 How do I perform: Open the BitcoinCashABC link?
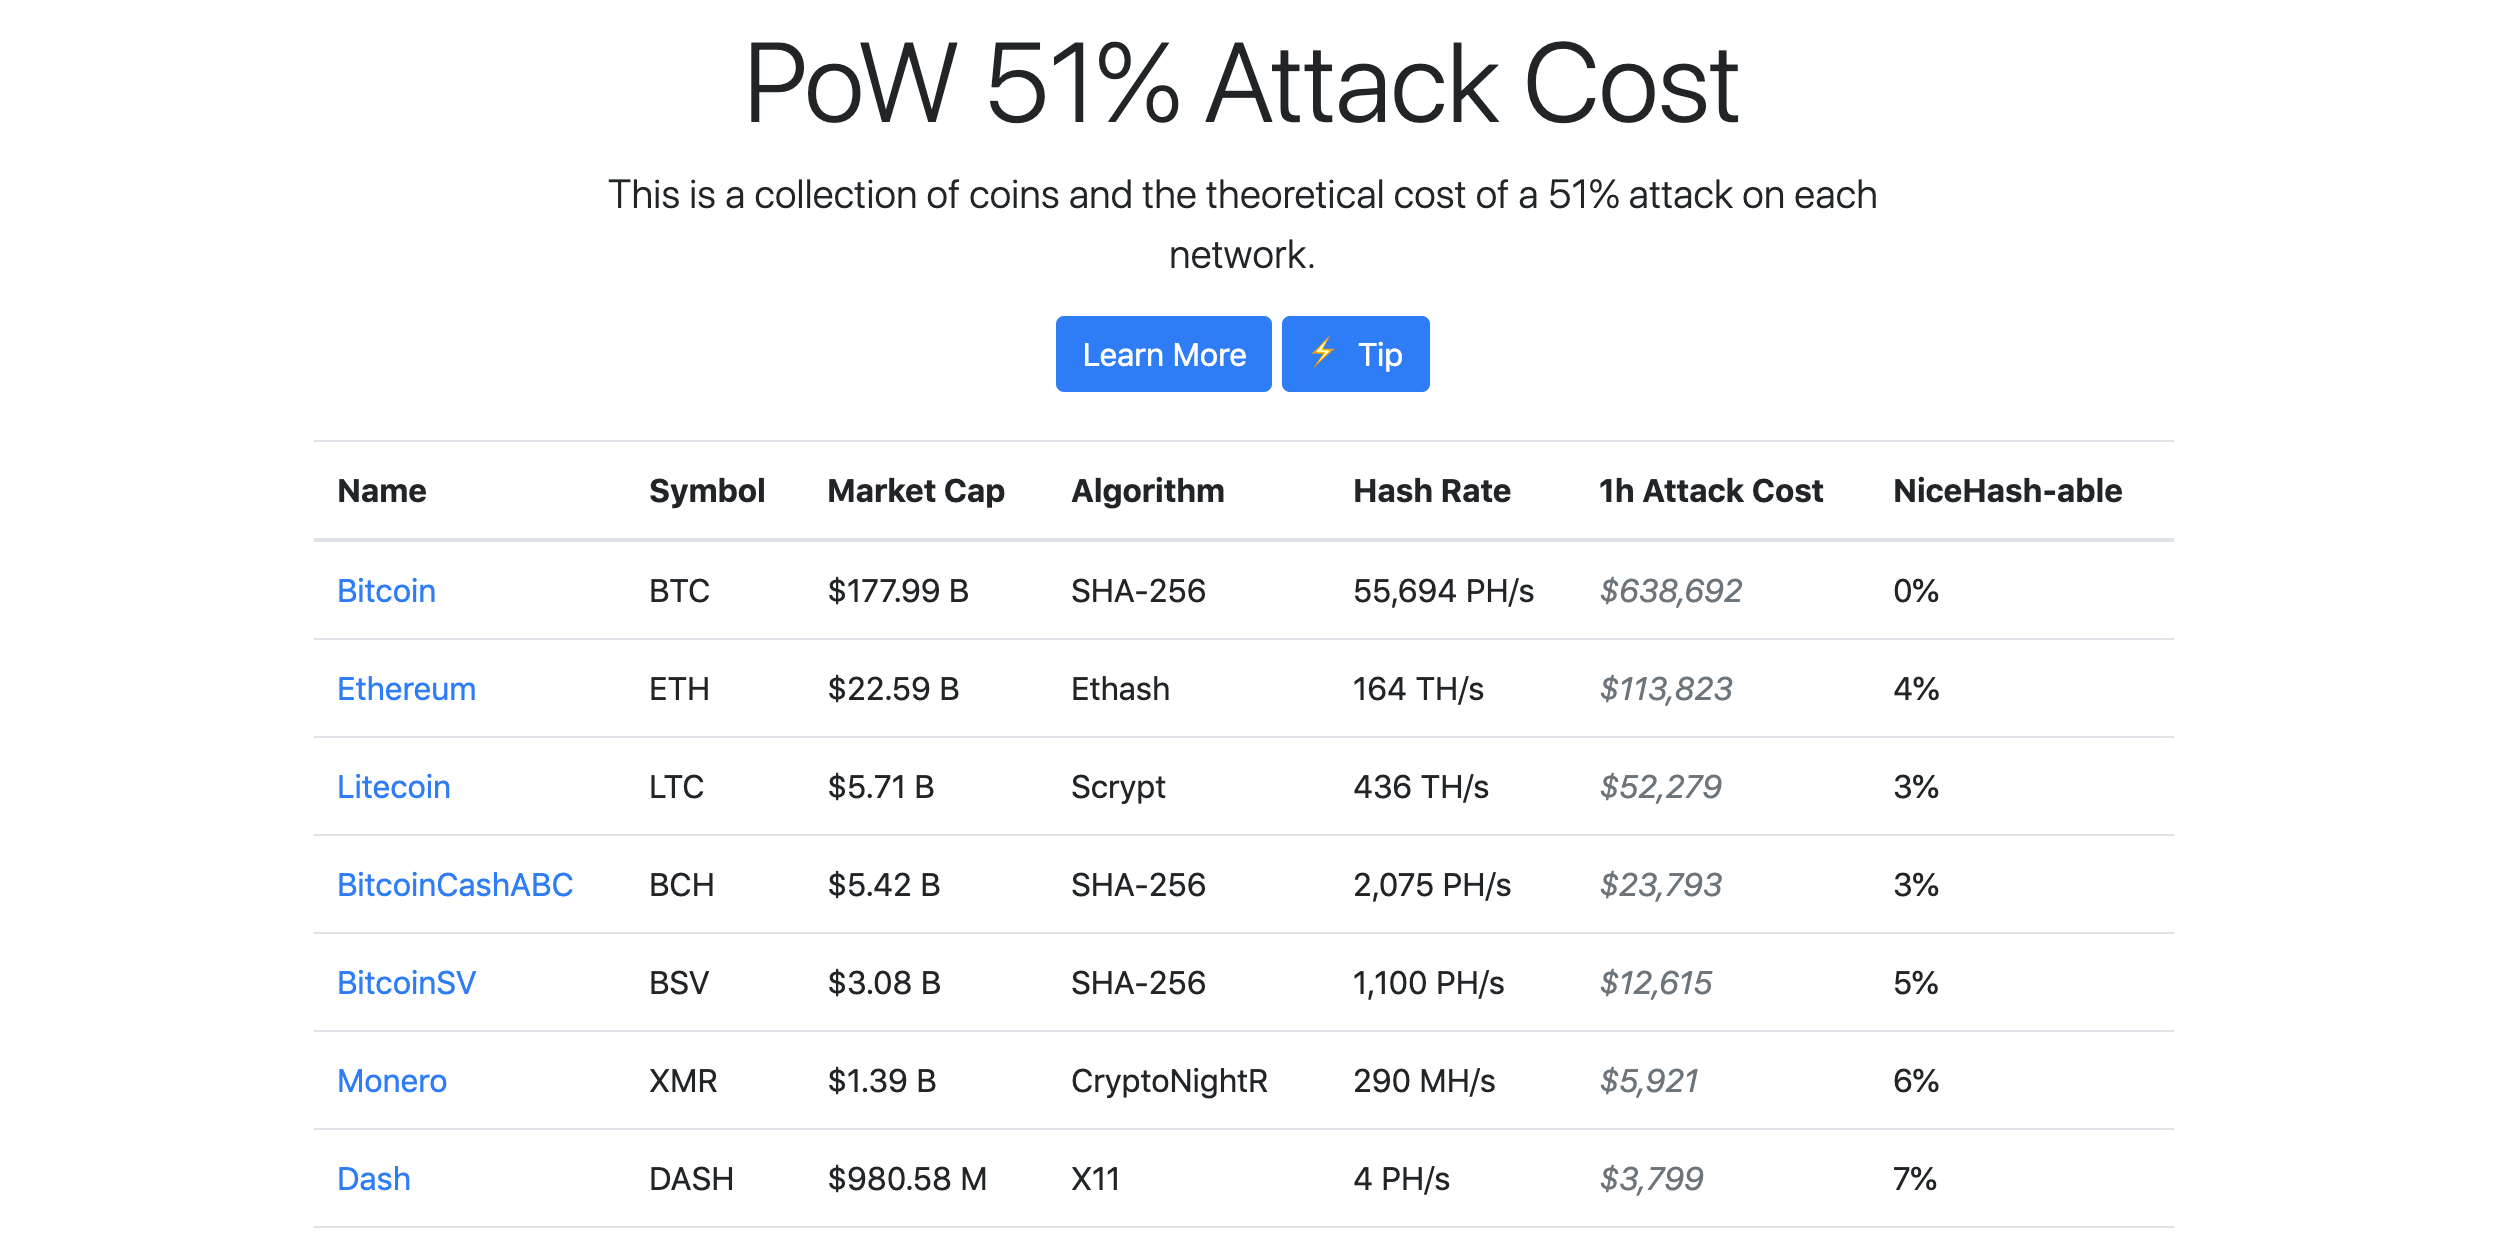coord(455,885)
